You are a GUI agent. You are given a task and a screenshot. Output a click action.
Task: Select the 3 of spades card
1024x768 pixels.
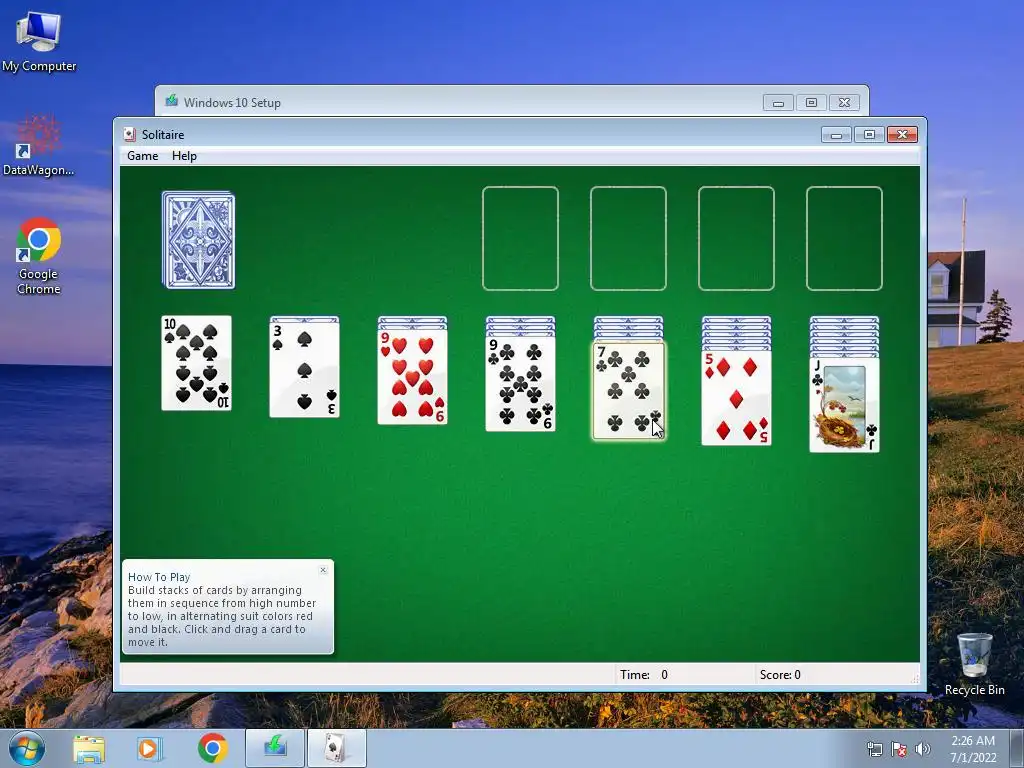304,370
